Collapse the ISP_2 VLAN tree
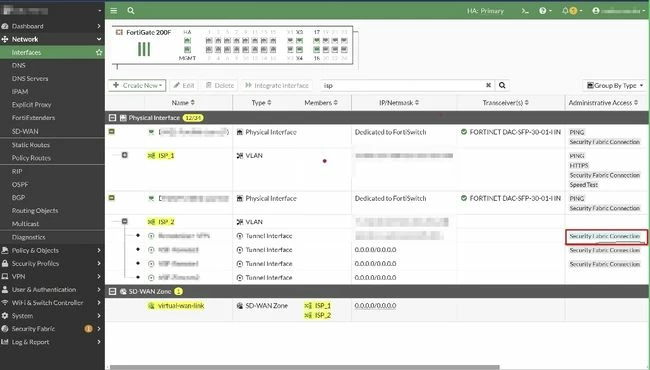The image size is (650, 370). [x=124, y=222]
